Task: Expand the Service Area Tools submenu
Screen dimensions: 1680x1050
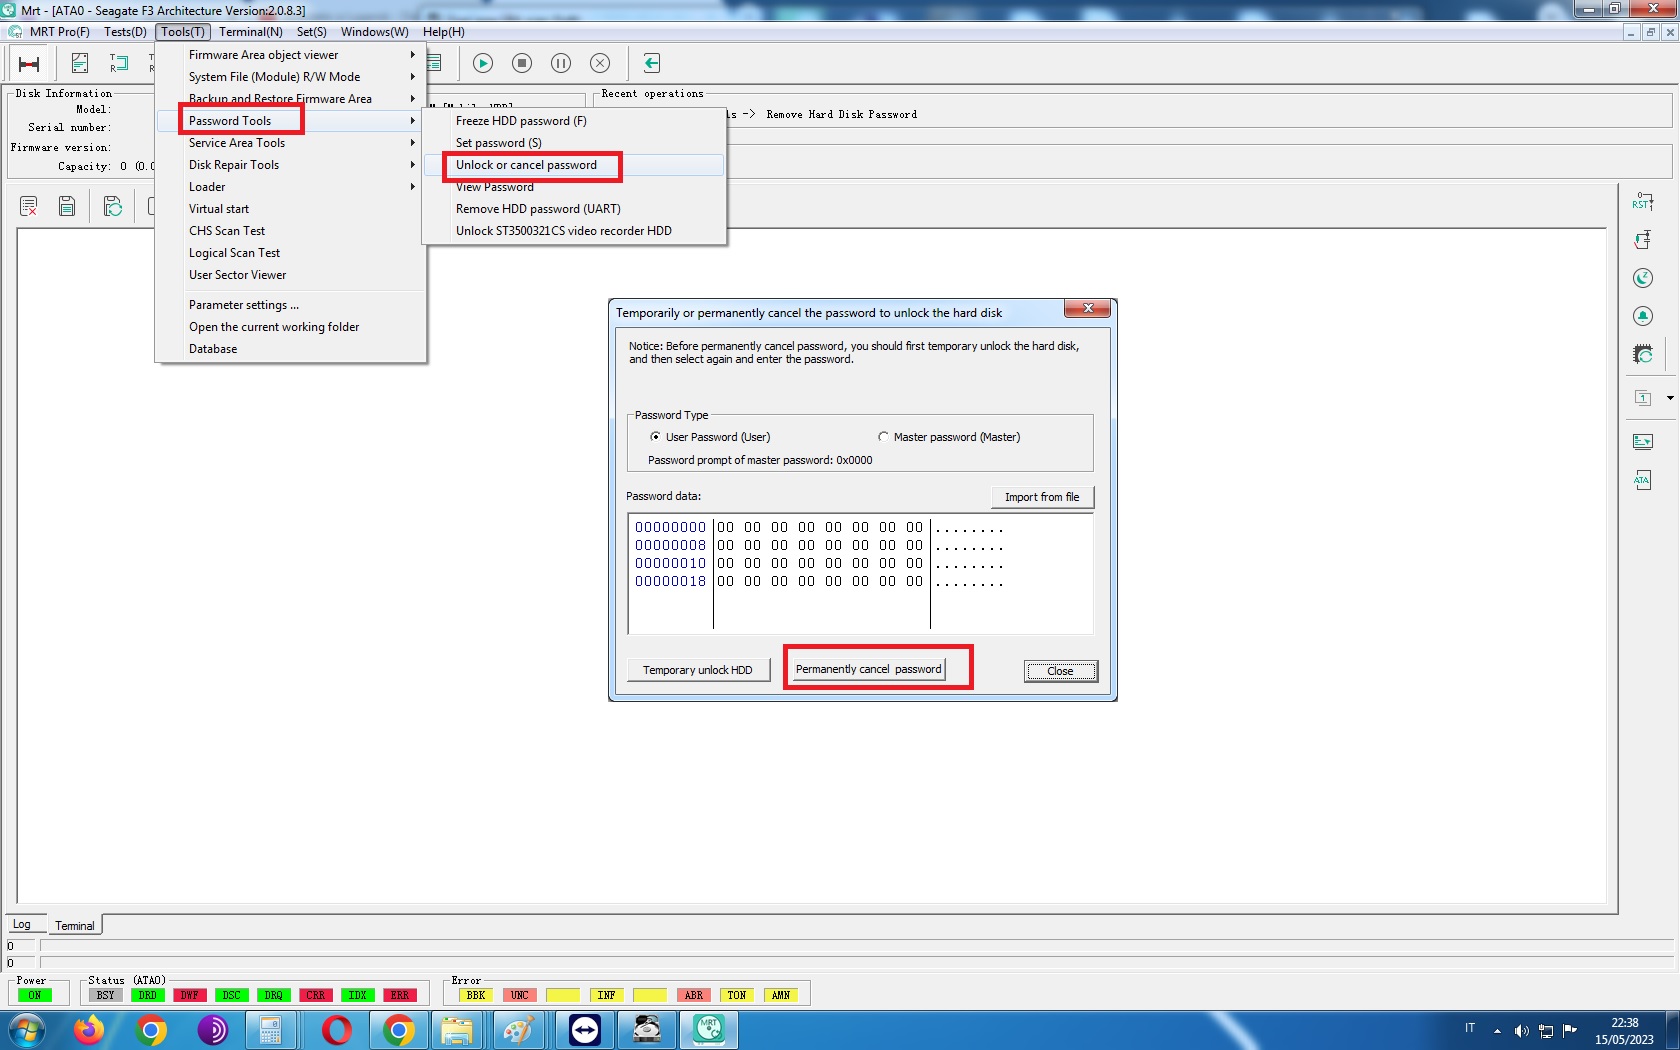Action: coord(290,143)
